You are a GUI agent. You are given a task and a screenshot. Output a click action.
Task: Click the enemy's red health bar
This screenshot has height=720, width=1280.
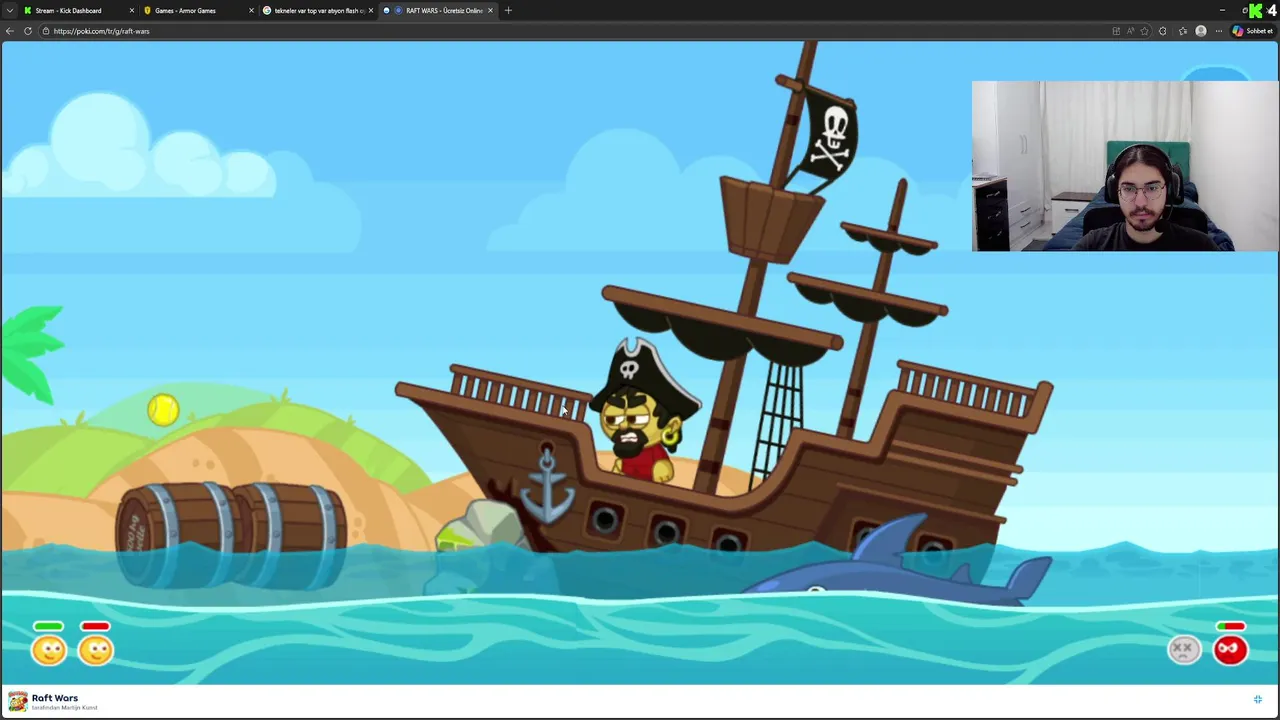[x=1231, y=627]
